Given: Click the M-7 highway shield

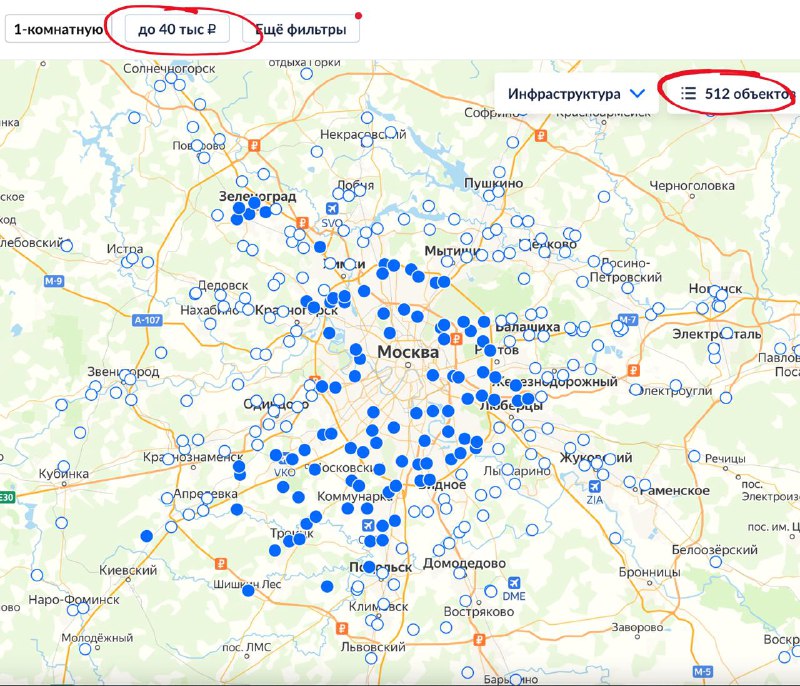Looking at the screenshot, I should tap(628, 320).
